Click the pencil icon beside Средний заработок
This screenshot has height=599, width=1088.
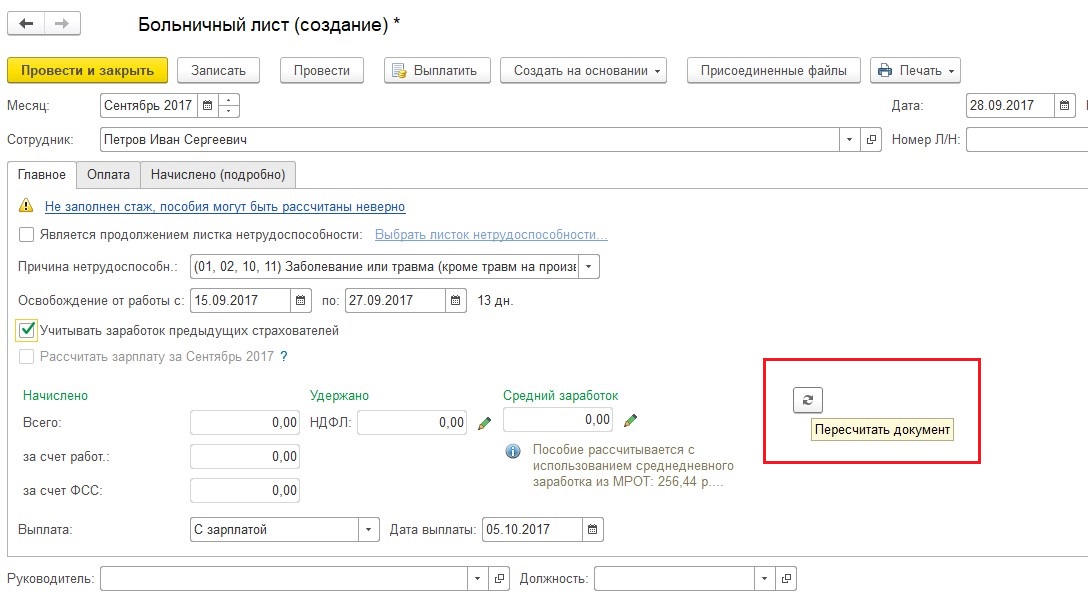pos(630,420)
